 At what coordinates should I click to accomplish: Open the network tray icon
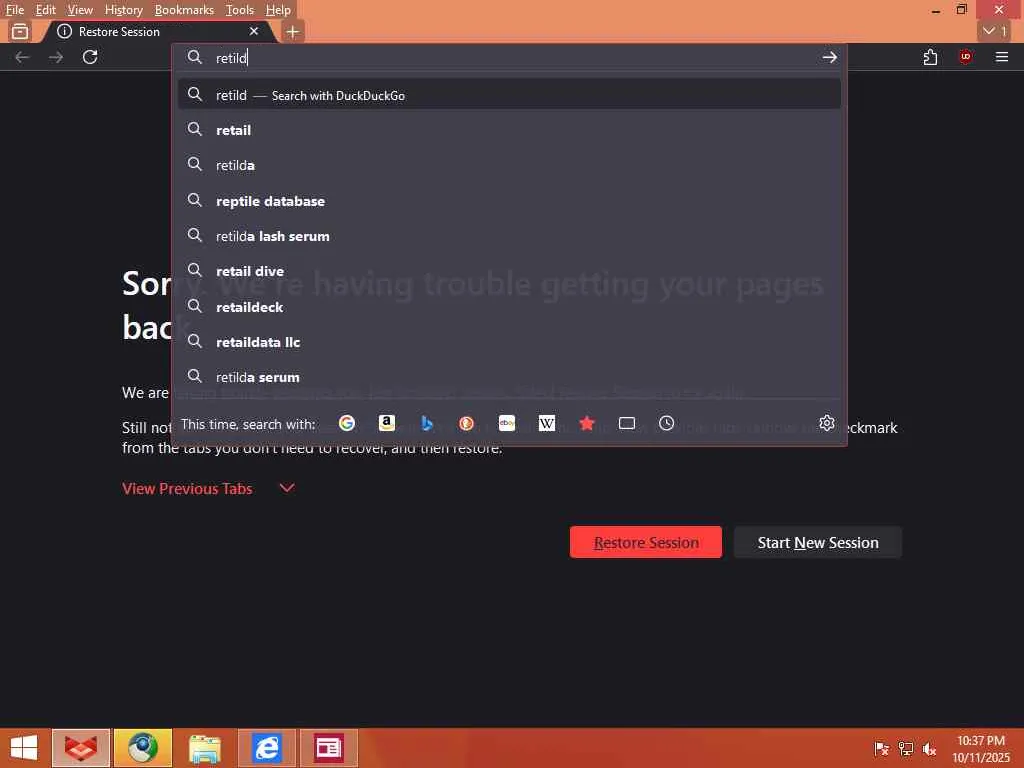[x=906, y=748]
